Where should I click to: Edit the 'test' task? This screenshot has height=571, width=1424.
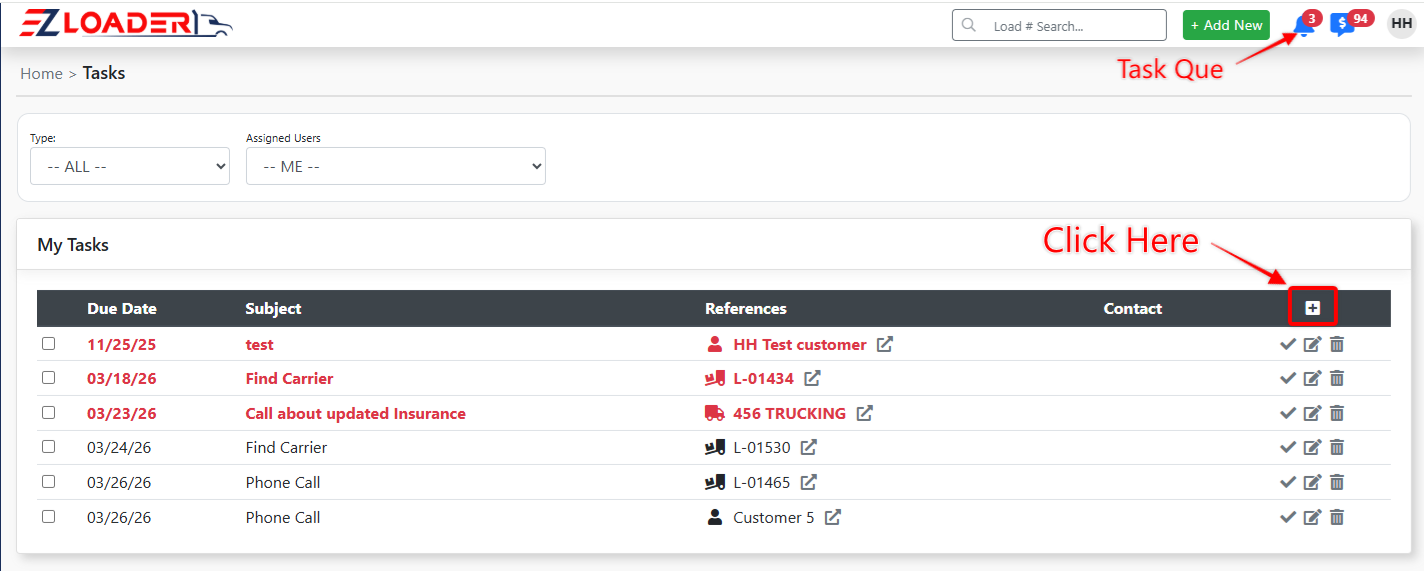[x=1312, y=345]
